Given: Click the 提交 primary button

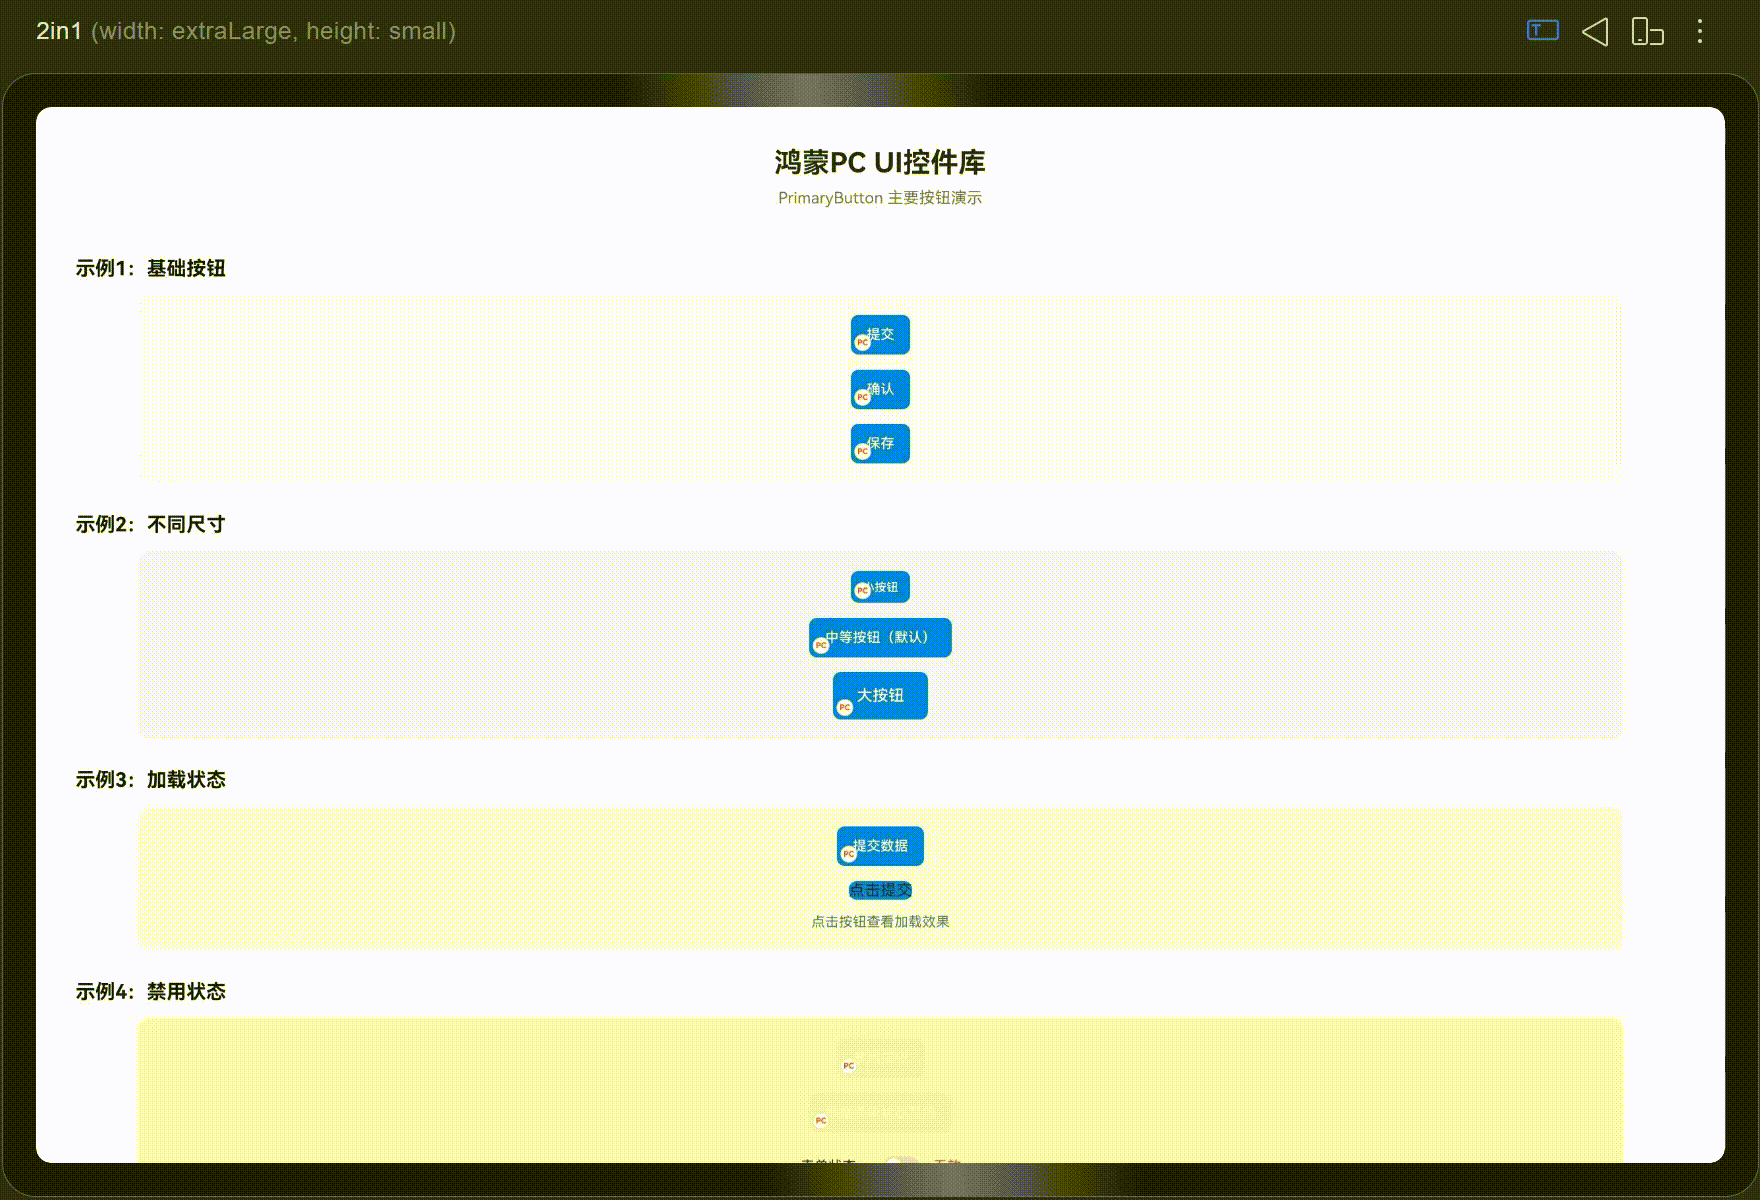Looking at the screenshot, I should coord(880,335).
